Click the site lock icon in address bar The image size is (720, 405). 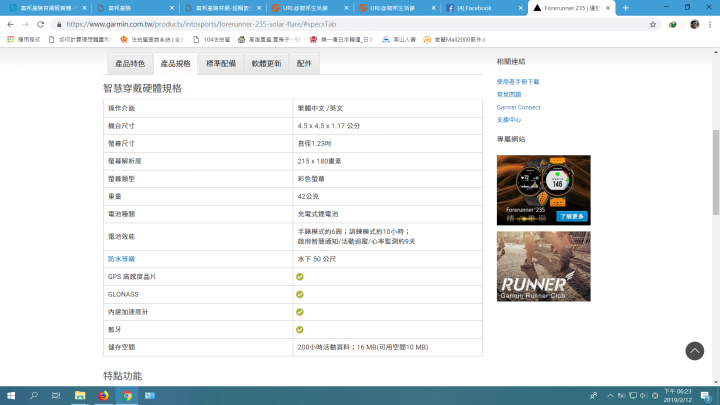point(59,24)
